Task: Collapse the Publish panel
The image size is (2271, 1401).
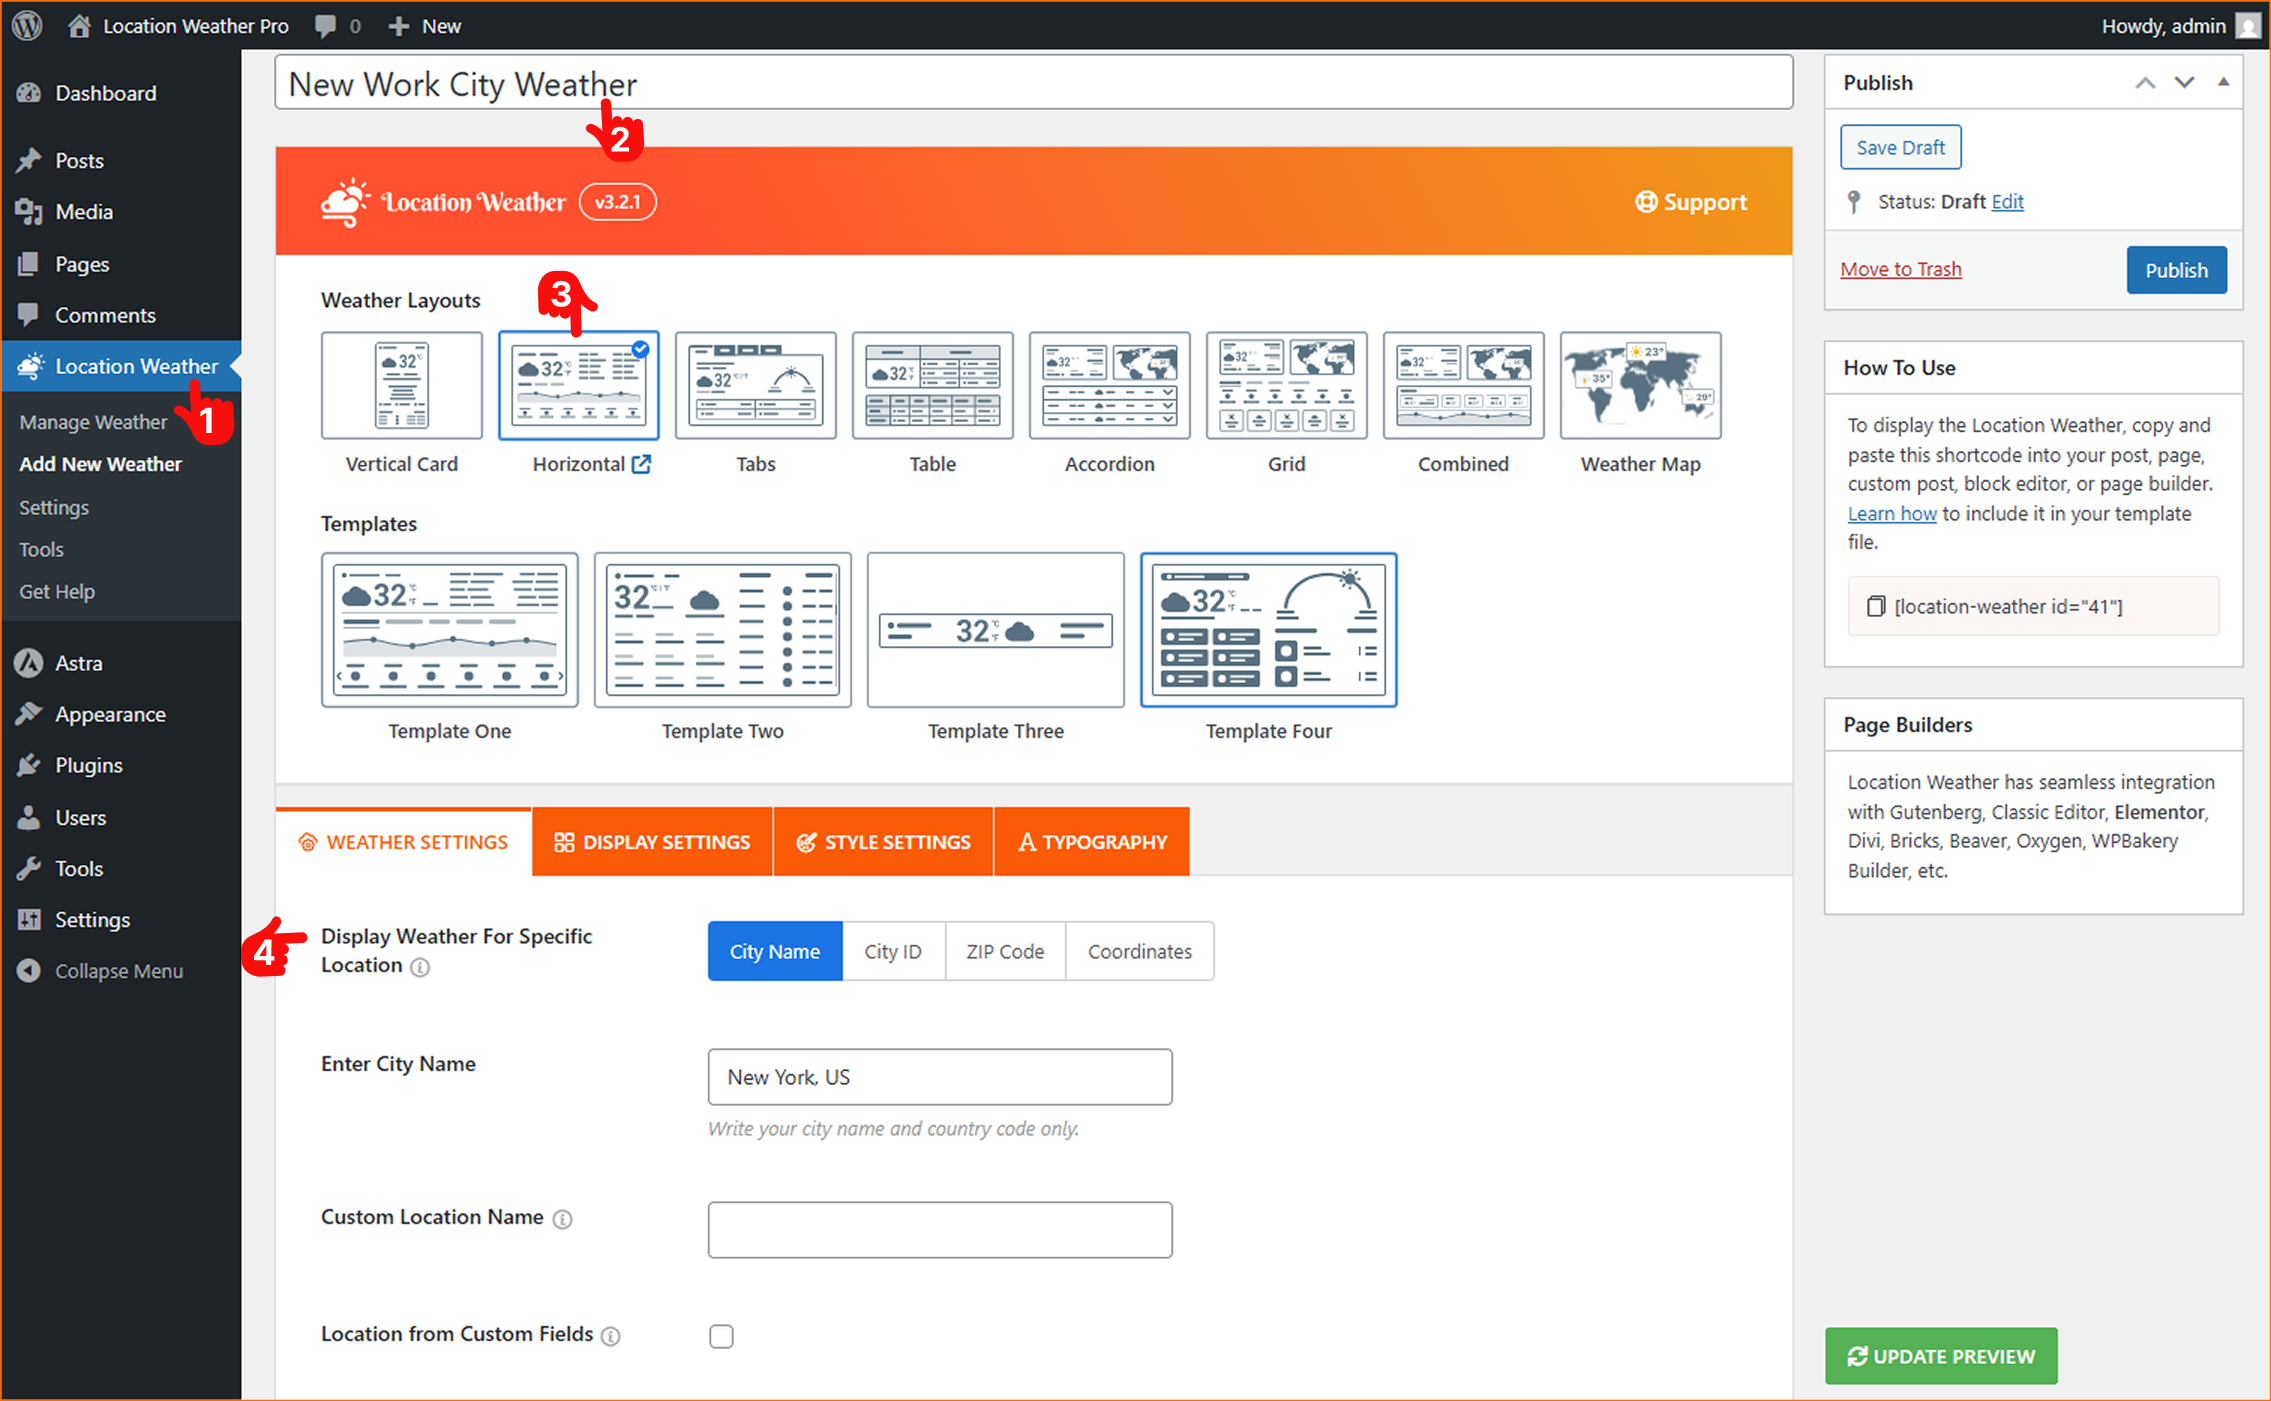Action: coord(2223,82)
